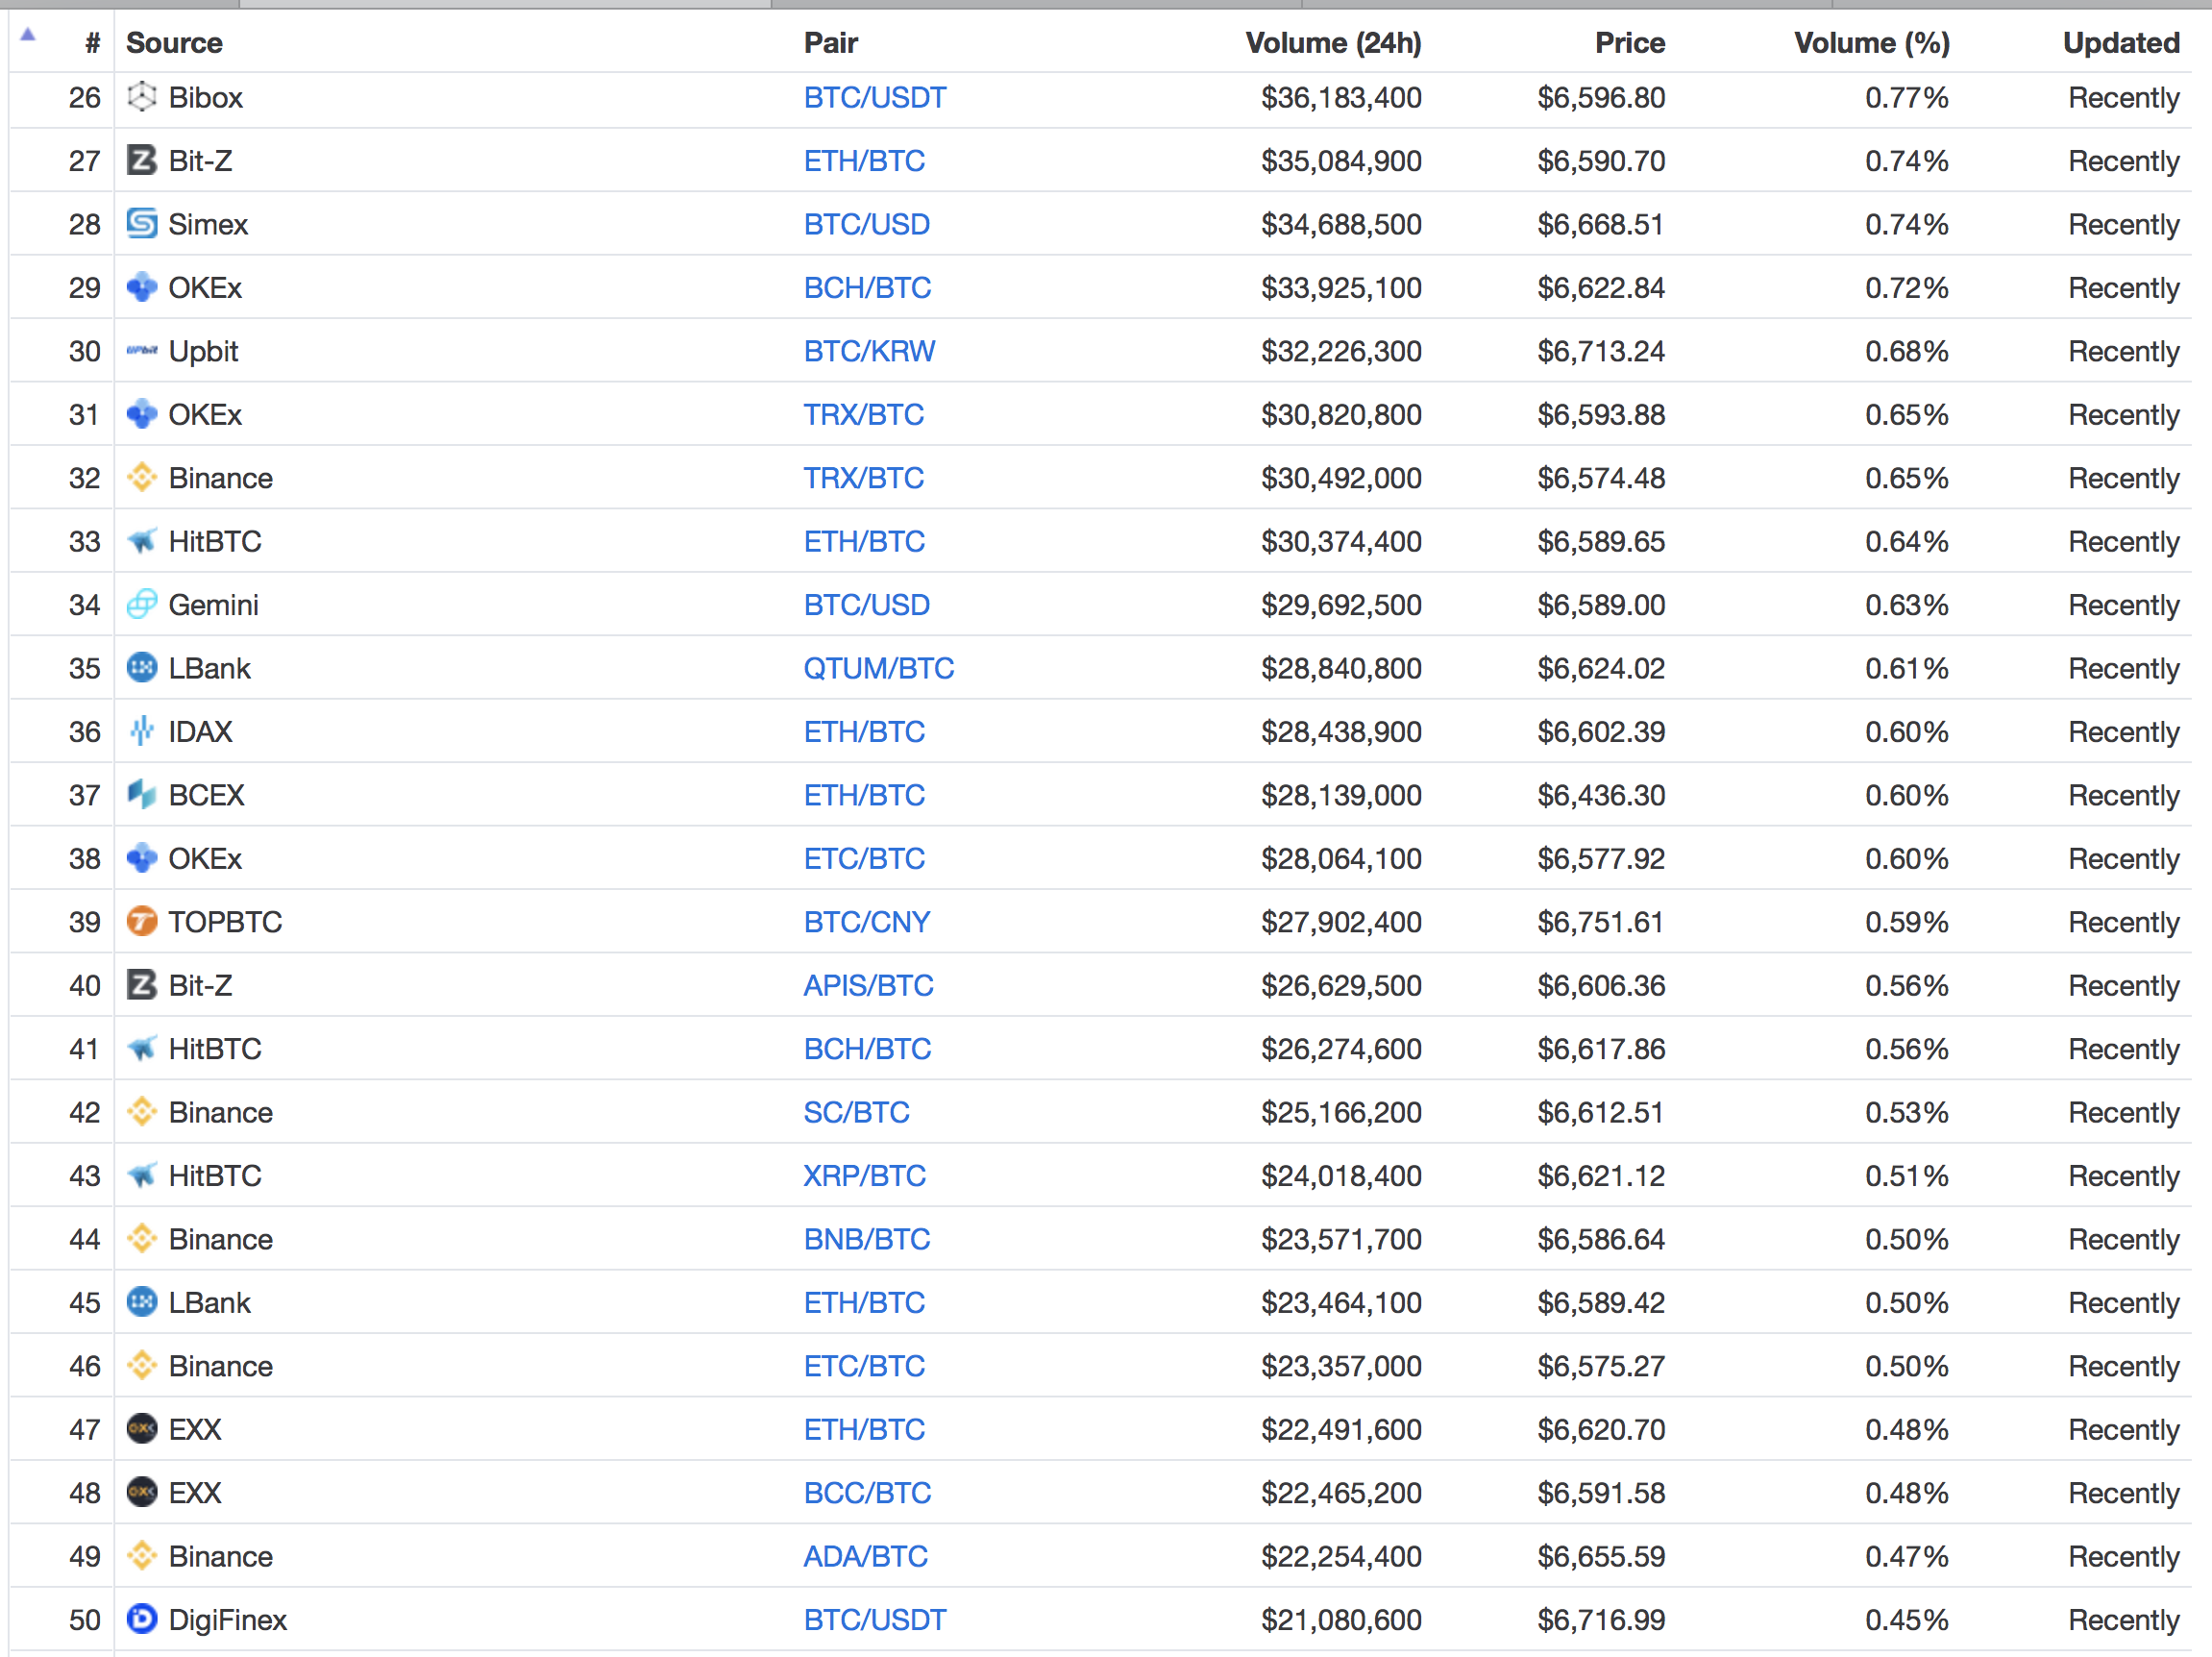Sort by the Pair column header

pos(831,43)
